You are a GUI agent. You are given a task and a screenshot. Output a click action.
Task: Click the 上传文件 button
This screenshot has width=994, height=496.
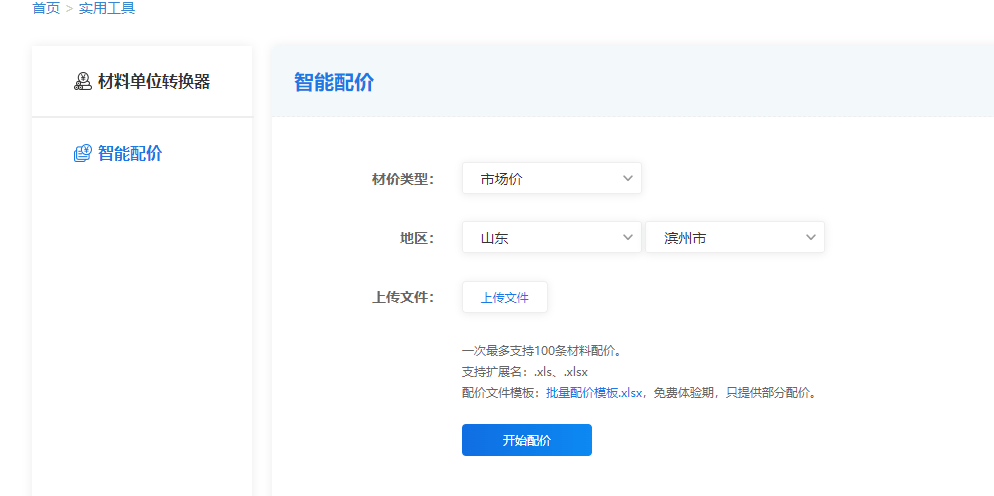[505, 297]
